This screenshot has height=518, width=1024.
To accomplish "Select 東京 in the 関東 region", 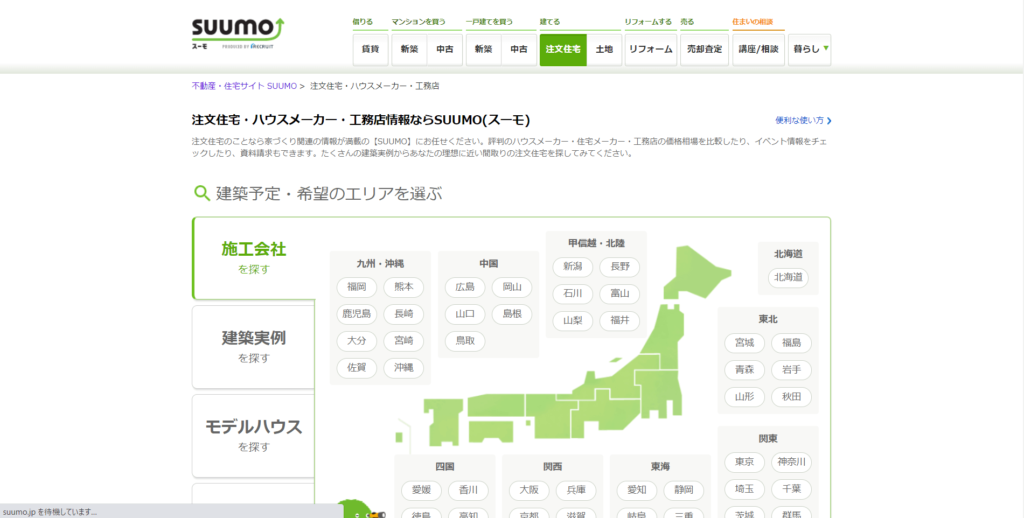I will 744,462.
